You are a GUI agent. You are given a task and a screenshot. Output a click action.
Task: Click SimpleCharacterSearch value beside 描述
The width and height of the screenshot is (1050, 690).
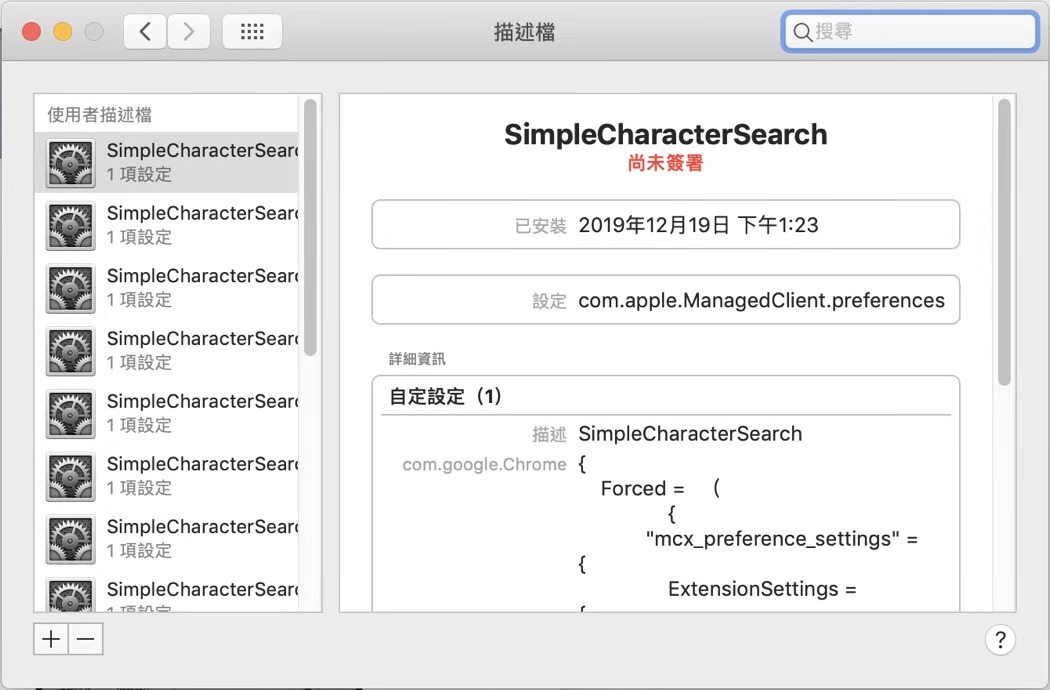tap(690, 433)
